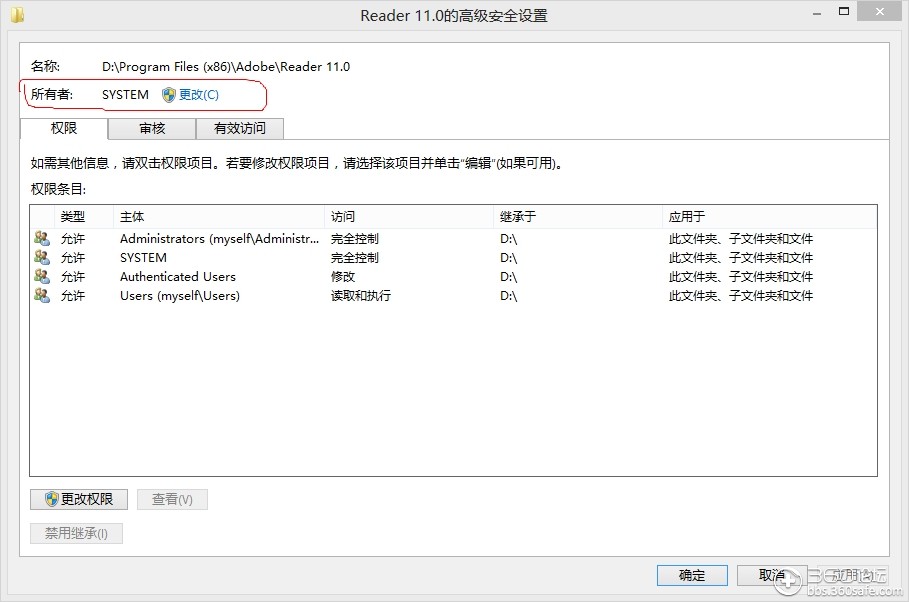
Task: Click the bbs.360safe.com watermark logo
Action: pyautogui.click(x=790, y=582)
